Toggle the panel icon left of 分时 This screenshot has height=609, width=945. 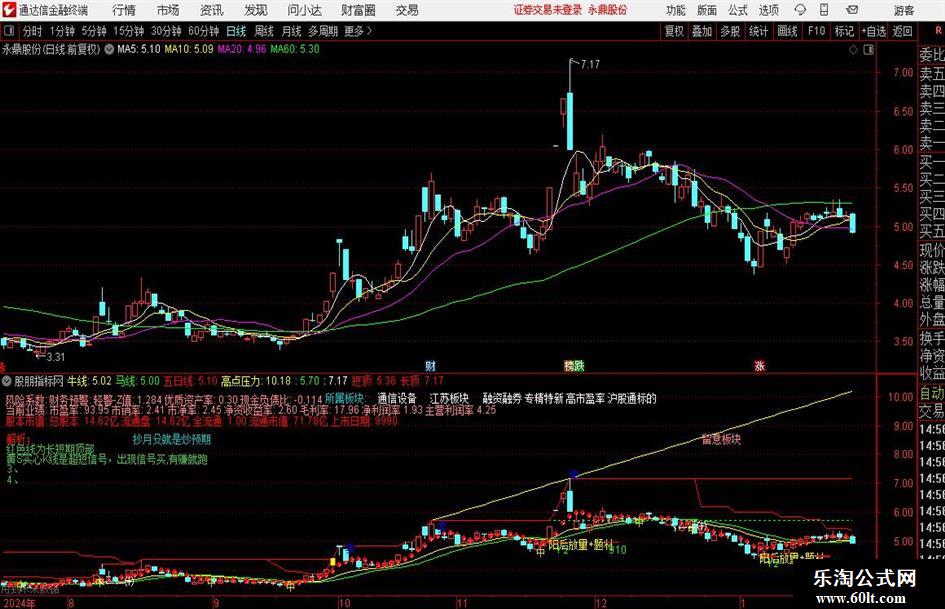pos(9,31)
